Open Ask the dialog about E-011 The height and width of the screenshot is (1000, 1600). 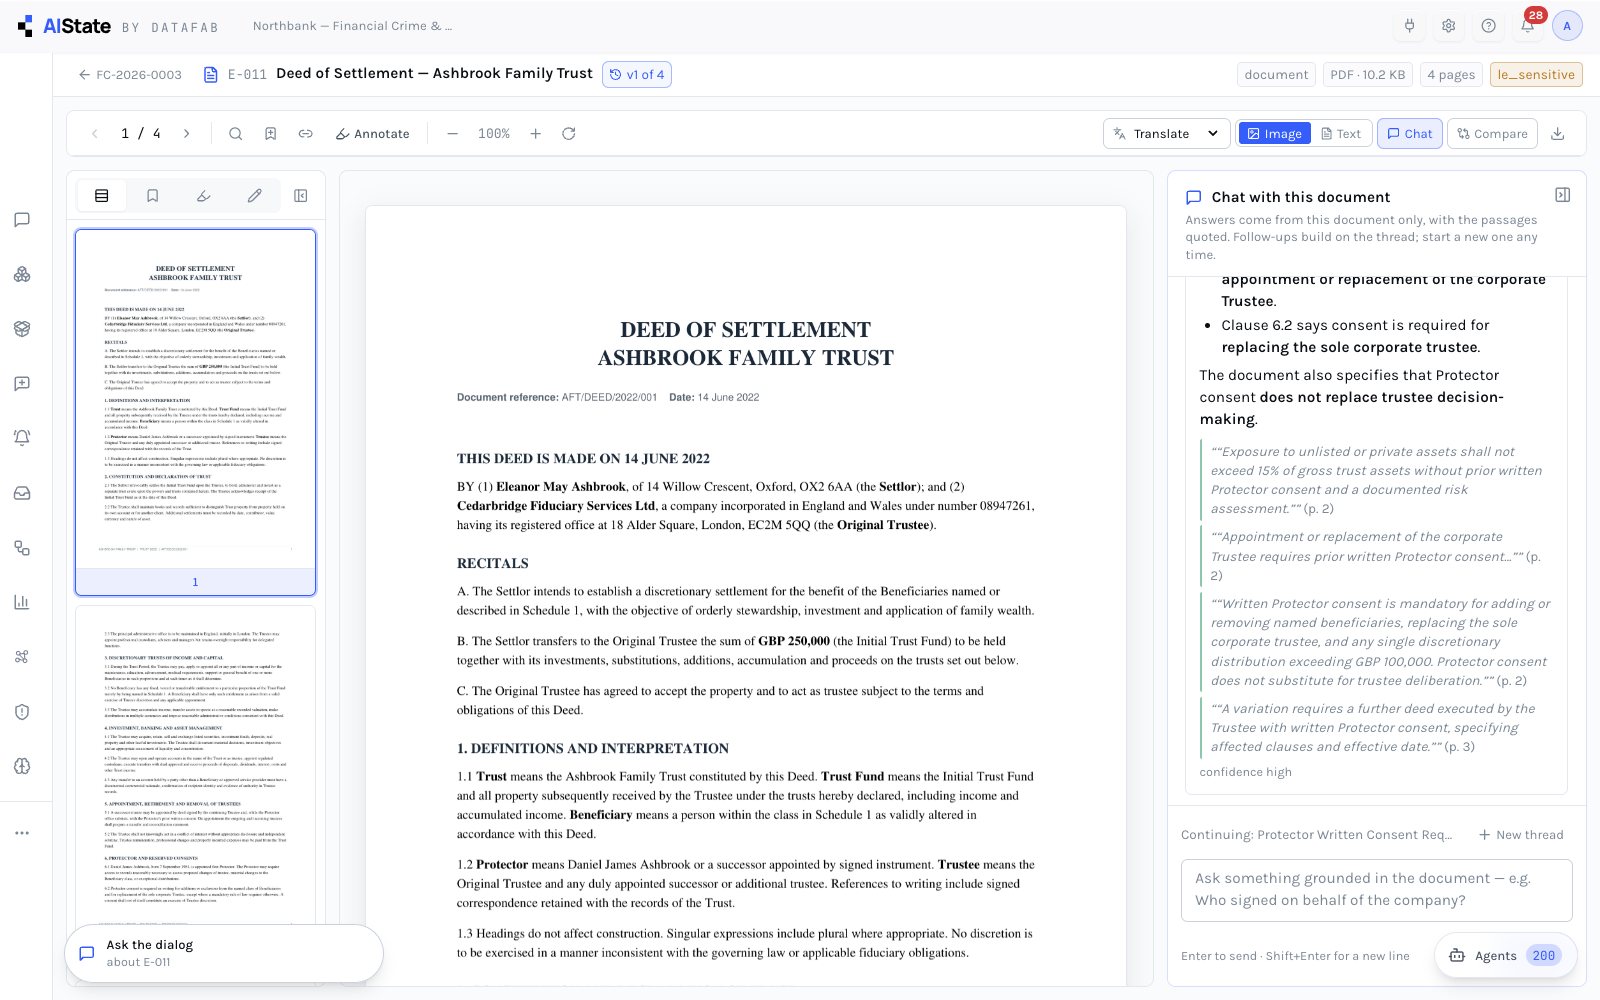pos(224,953)
